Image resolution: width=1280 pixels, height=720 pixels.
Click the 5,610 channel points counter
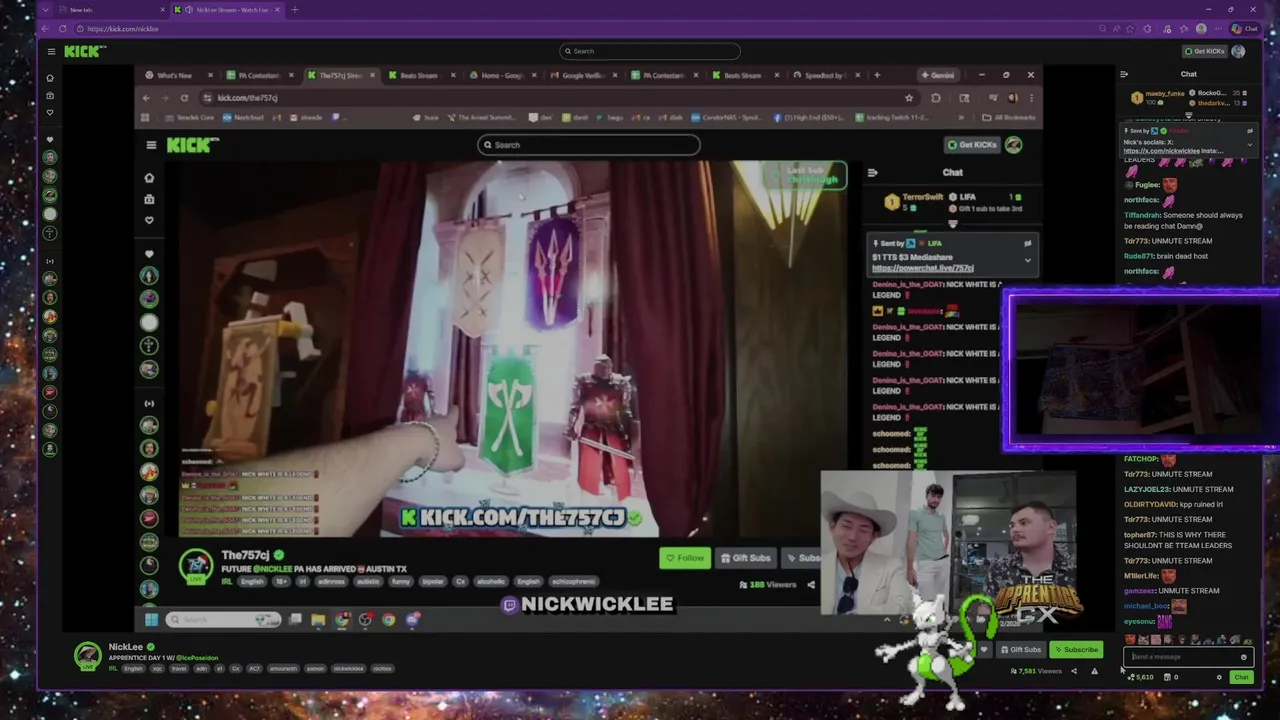point(1141,678)
